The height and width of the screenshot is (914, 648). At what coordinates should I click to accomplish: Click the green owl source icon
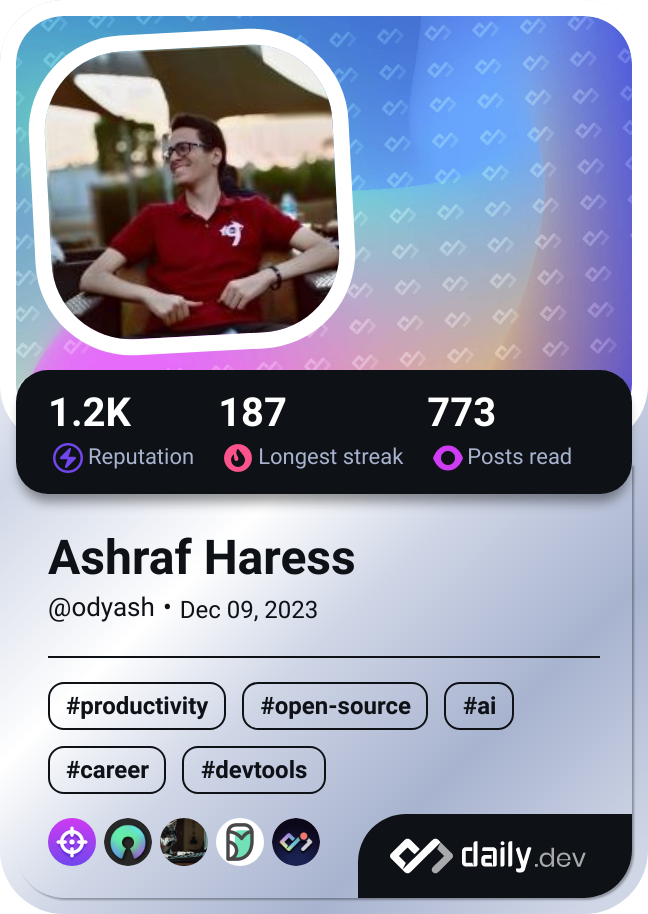[240, 842]
